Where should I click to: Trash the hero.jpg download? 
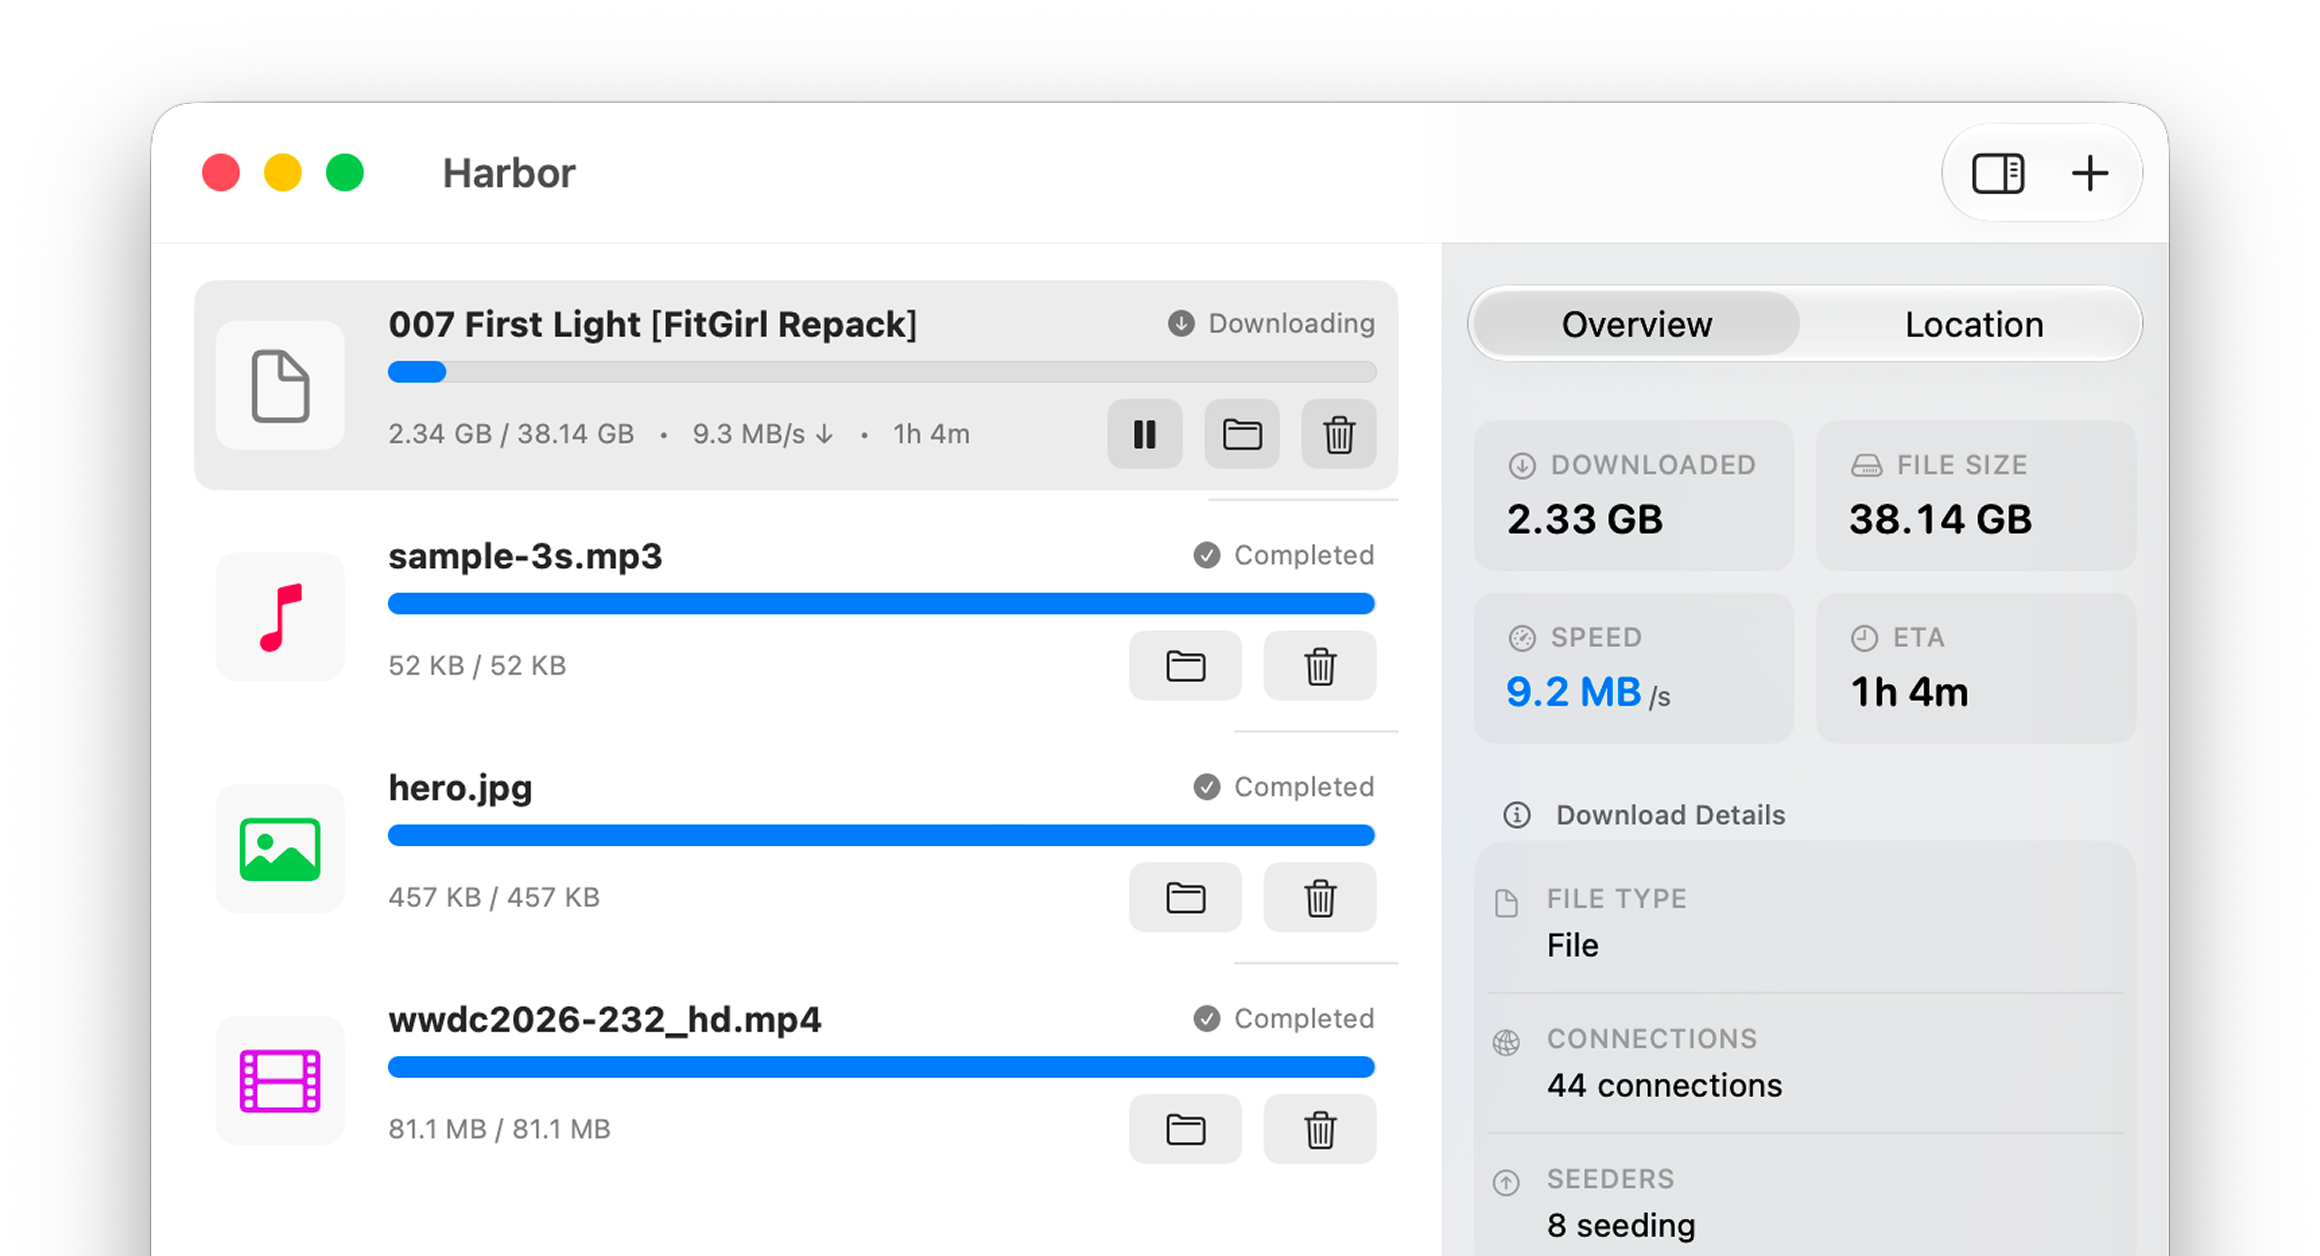1320,898
